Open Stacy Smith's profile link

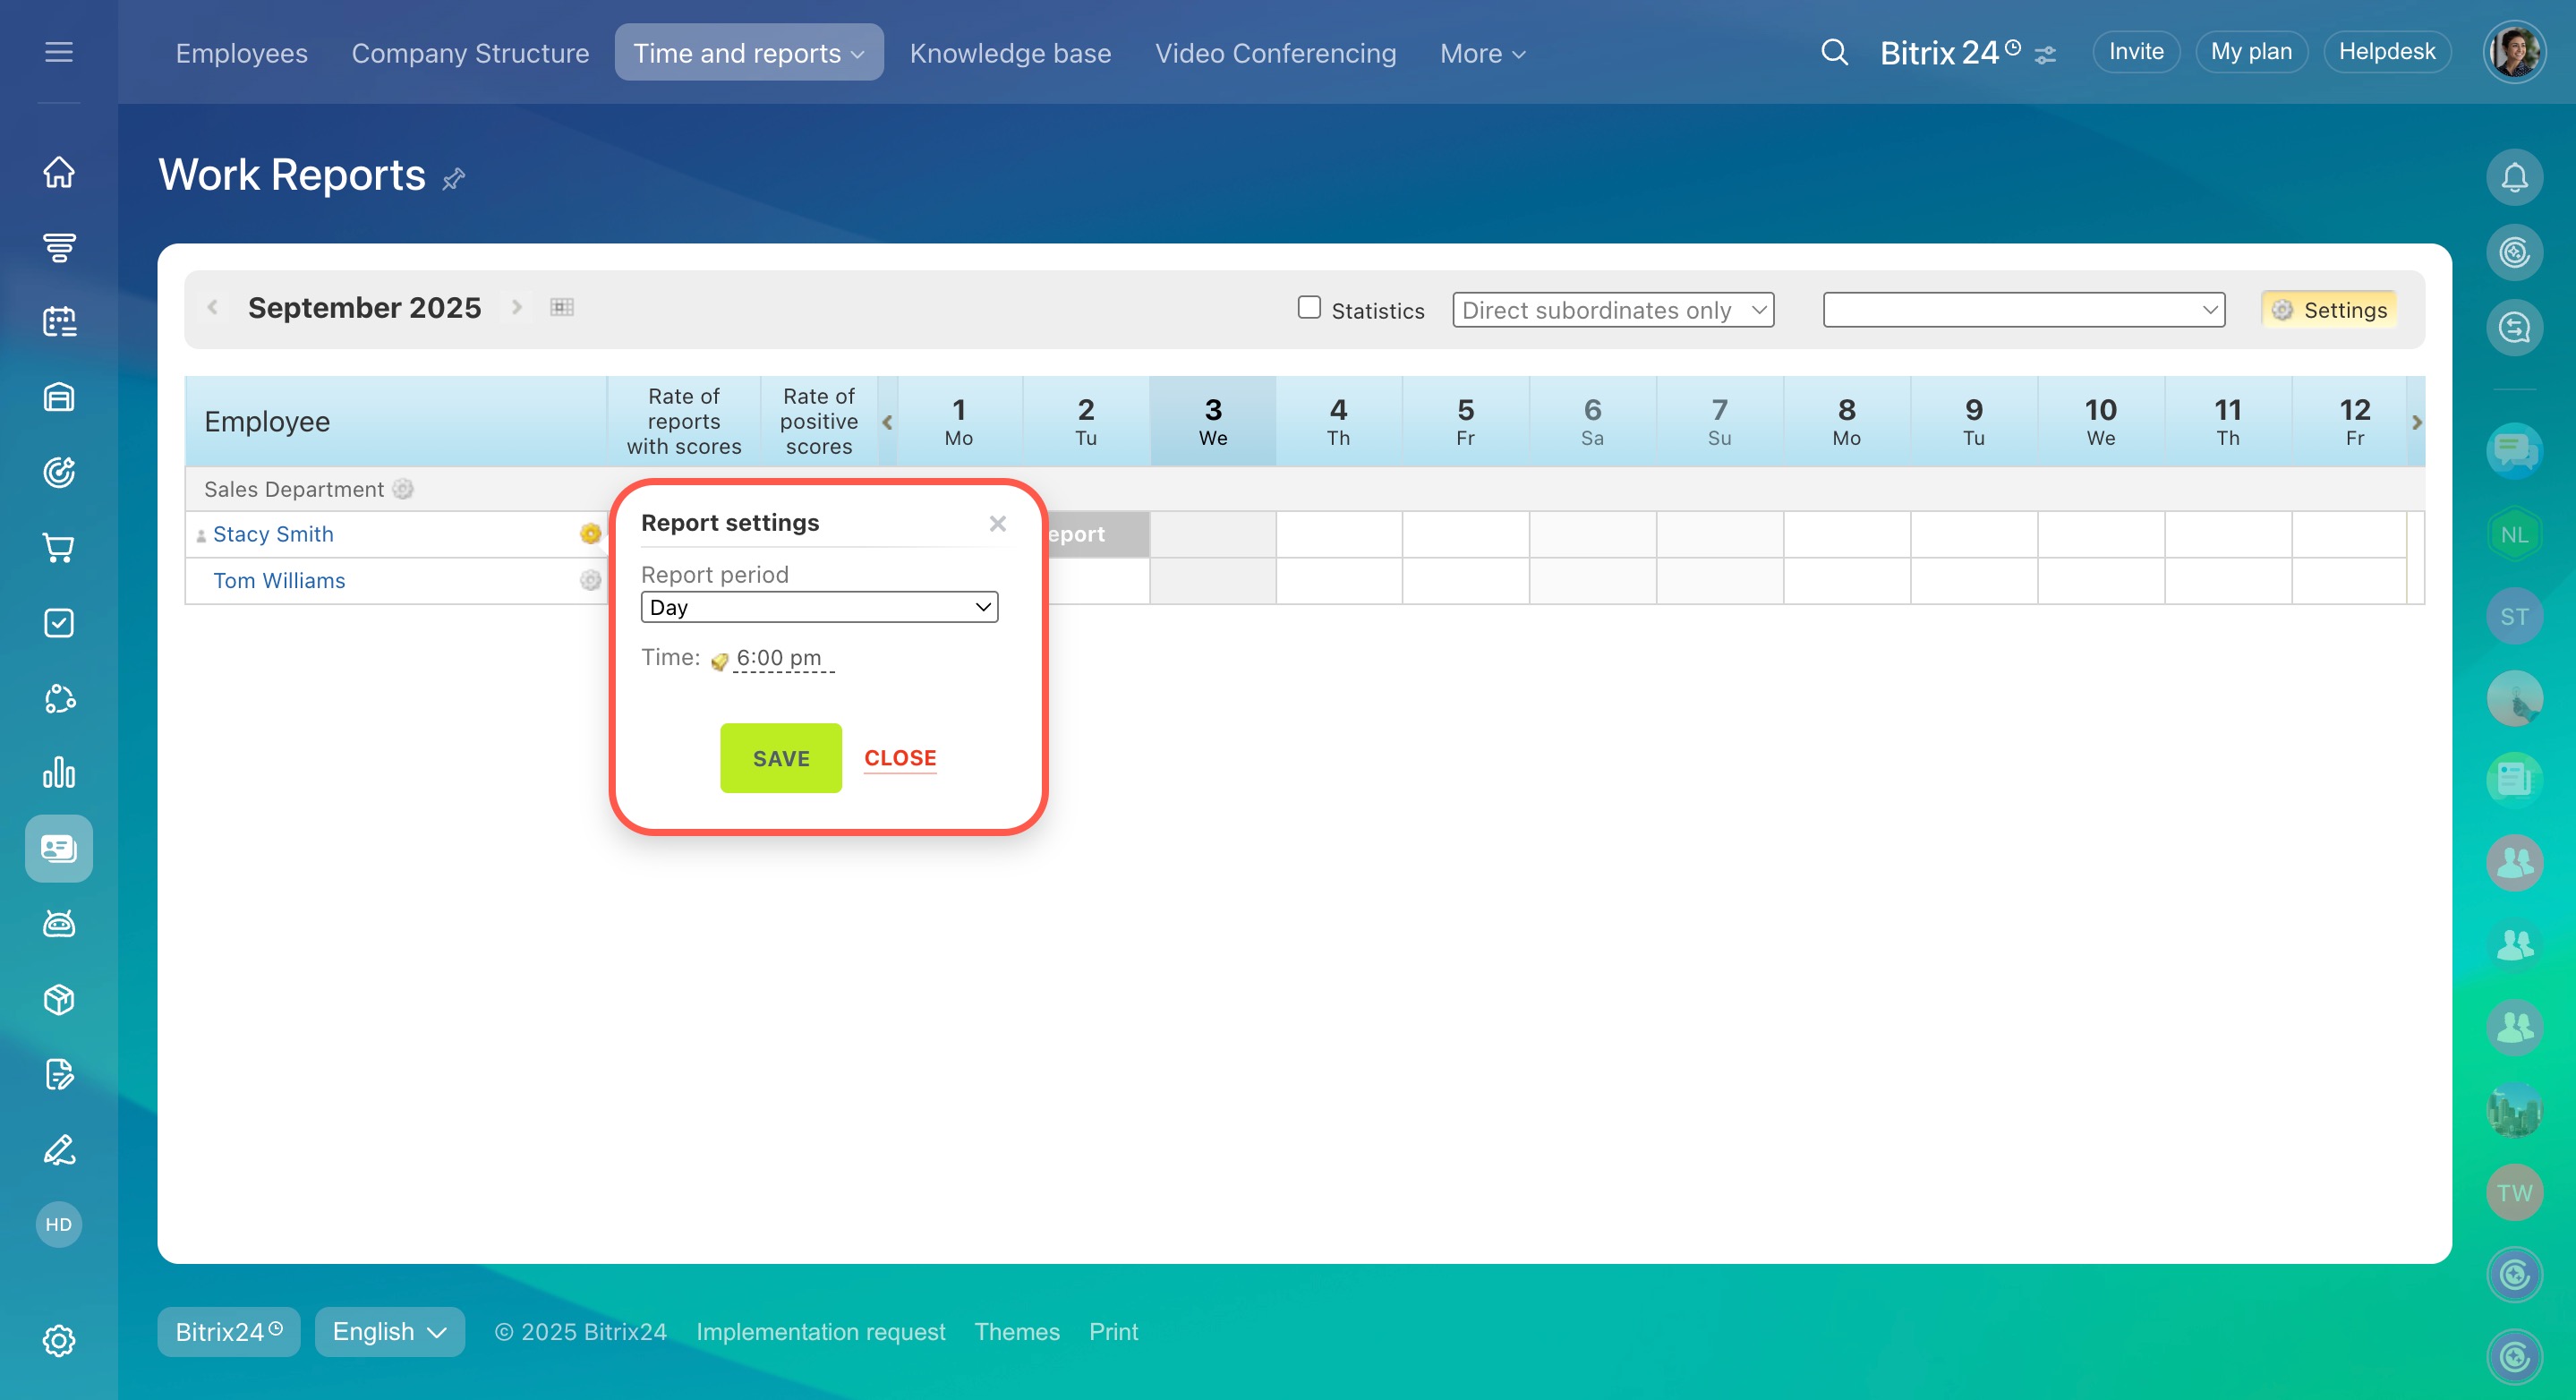(x=273, y=534)
